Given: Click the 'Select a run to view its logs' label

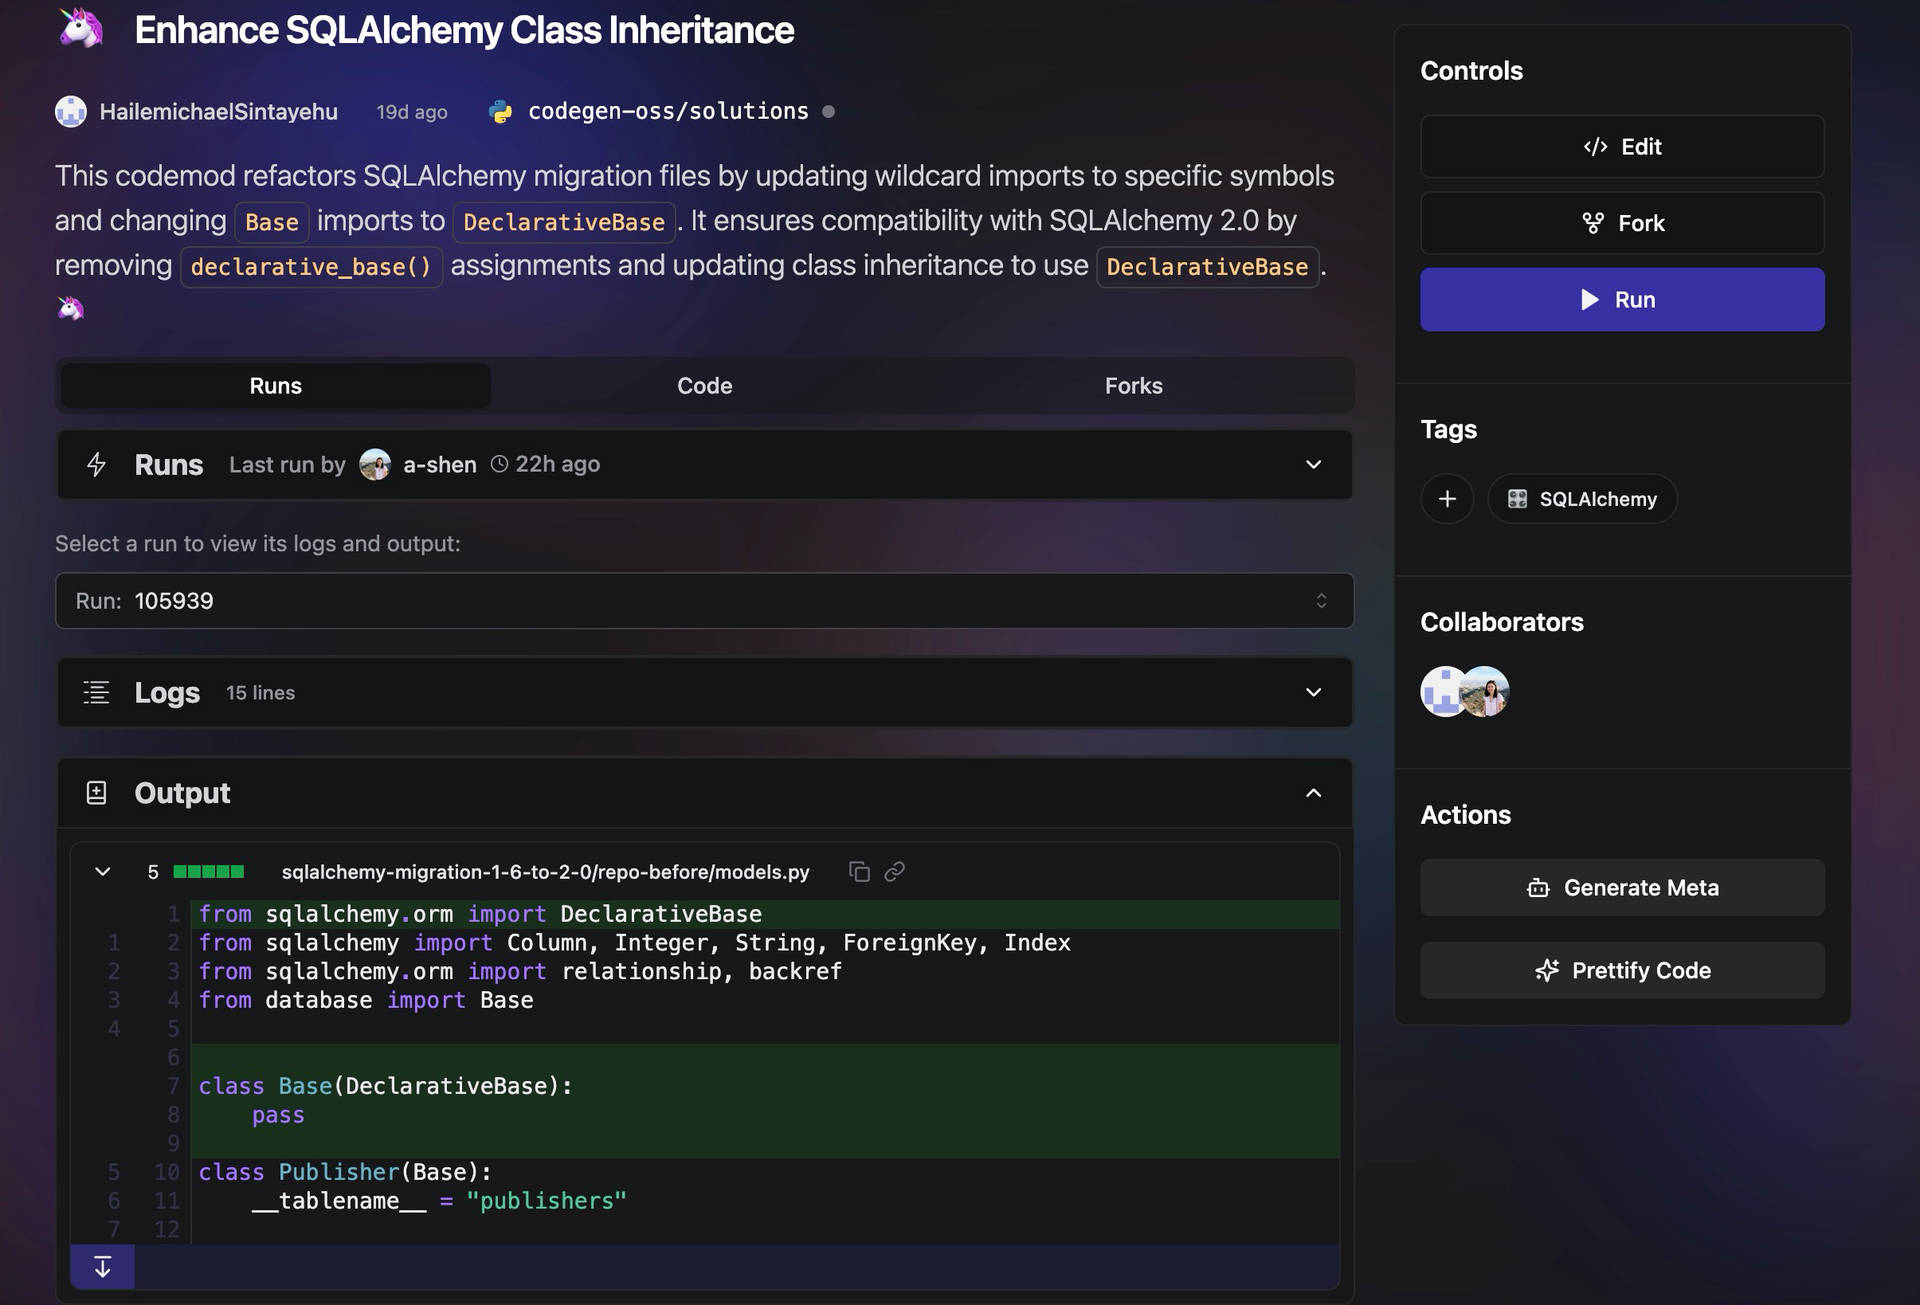Looking at the screenshot, I should (x=258, y=543).
